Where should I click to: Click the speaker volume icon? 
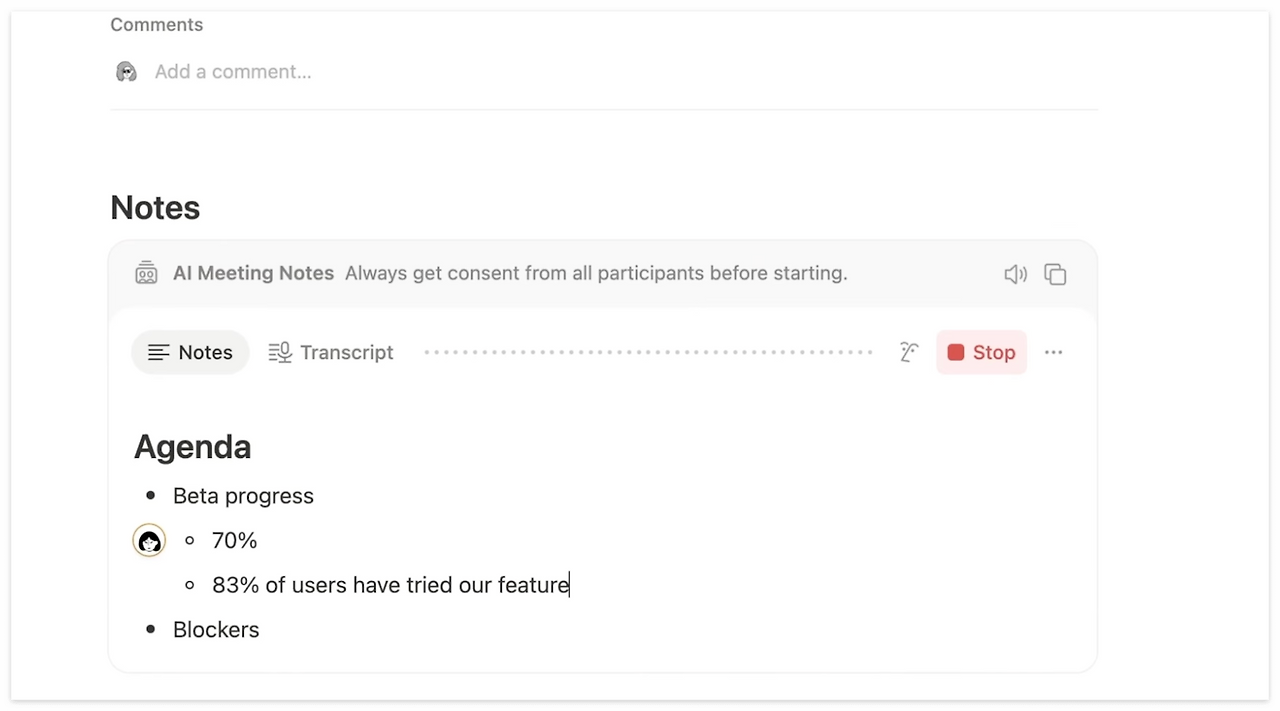coord(1015,274)
